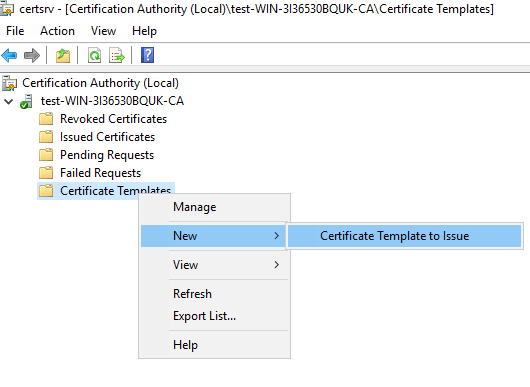Screen dimensions: 530x387
Task: Select the Failed Requests tree item
Action: coord(100,173)
